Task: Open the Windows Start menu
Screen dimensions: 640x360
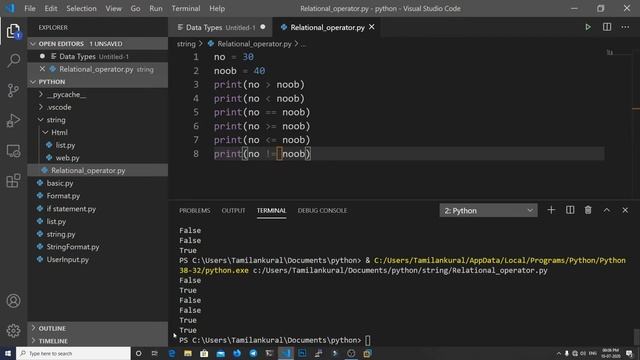Action: pyautogui.click(x=8, y=353)
